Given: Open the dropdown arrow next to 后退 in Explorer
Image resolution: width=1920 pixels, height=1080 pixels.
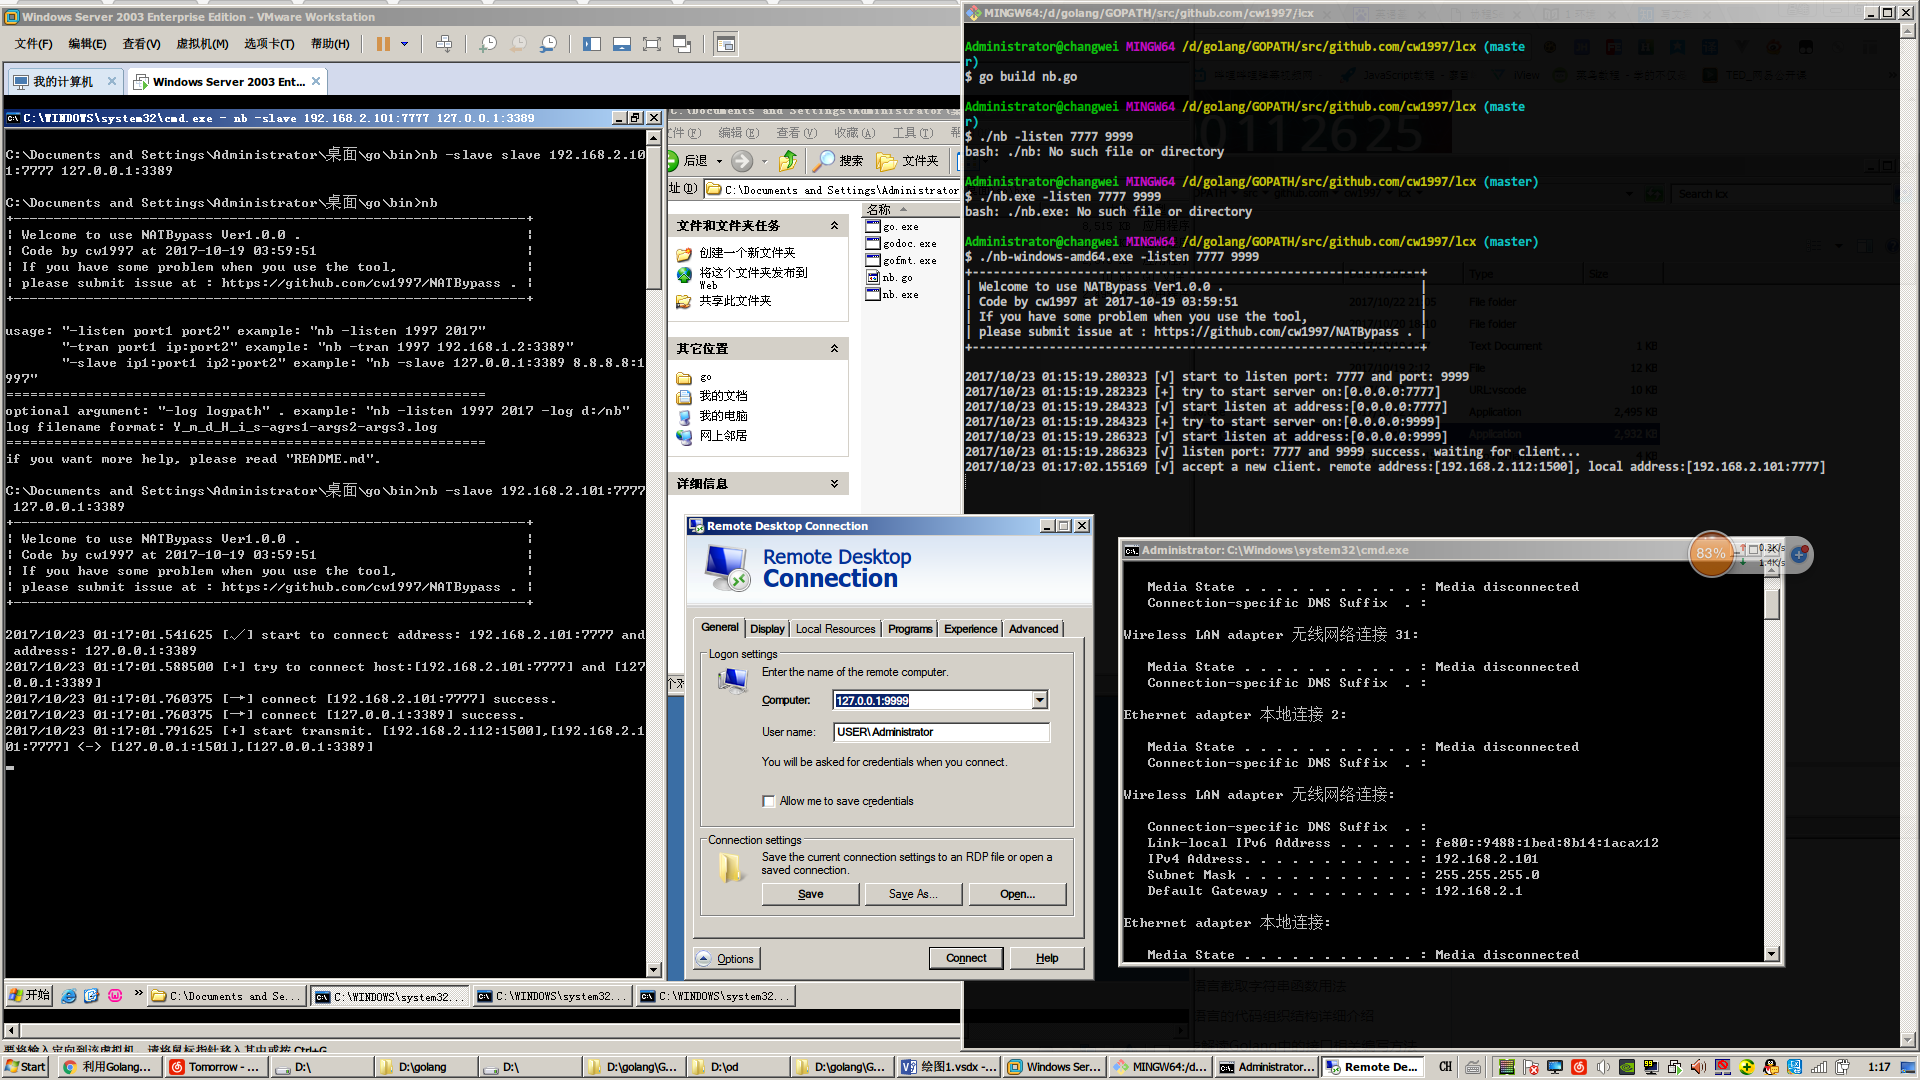Looking at the screenshot, I should click(719, 161).
